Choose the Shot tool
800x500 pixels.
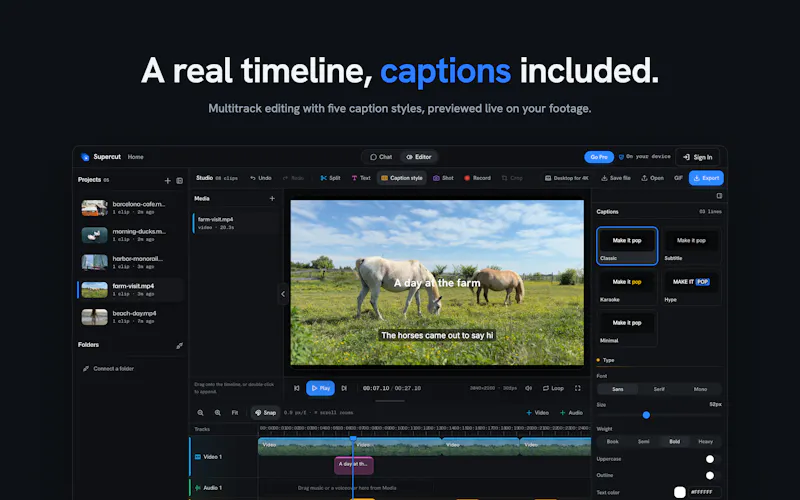pyautogui.click(x=443, y=178)
